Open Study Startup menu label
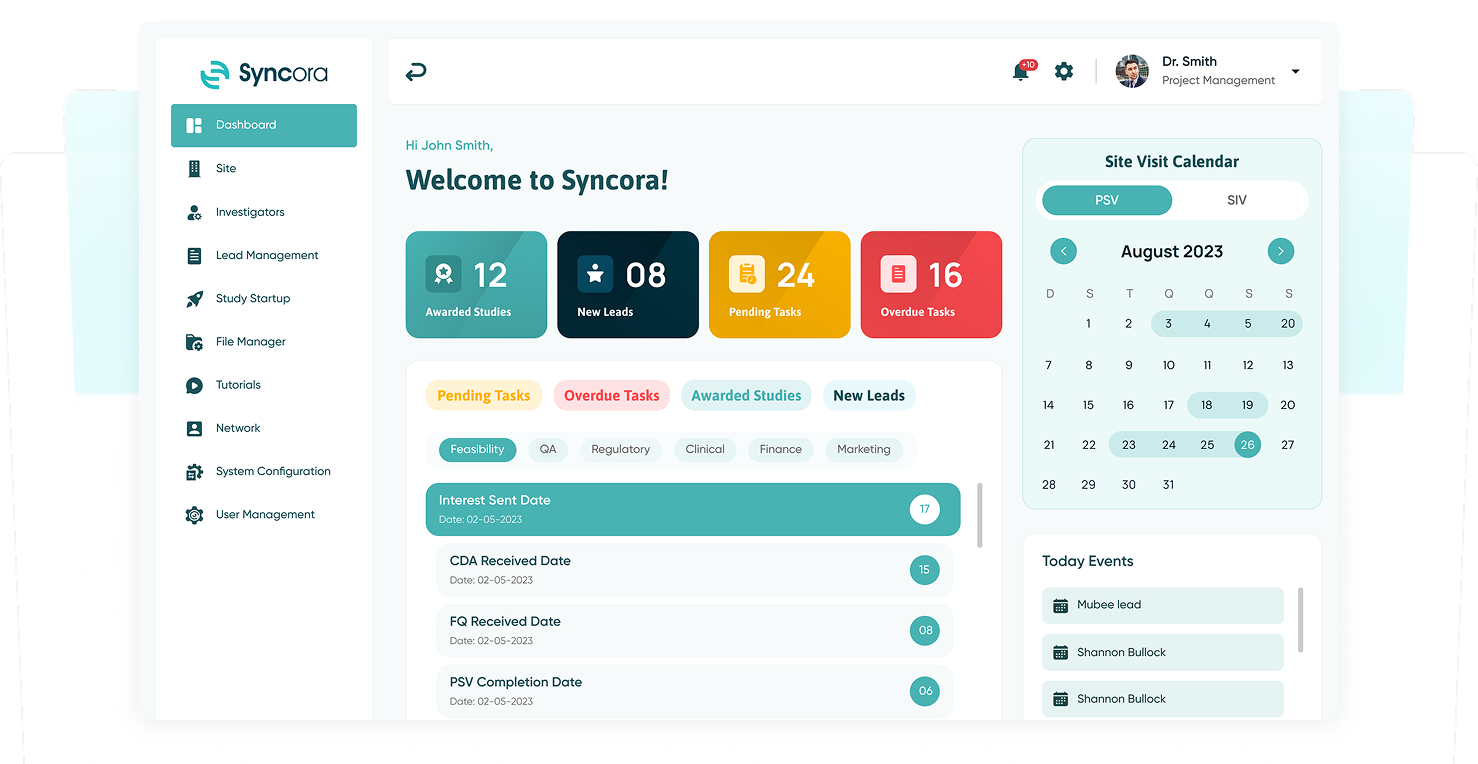The height and width of the screenshot is (764, 1478). [253, 299]
